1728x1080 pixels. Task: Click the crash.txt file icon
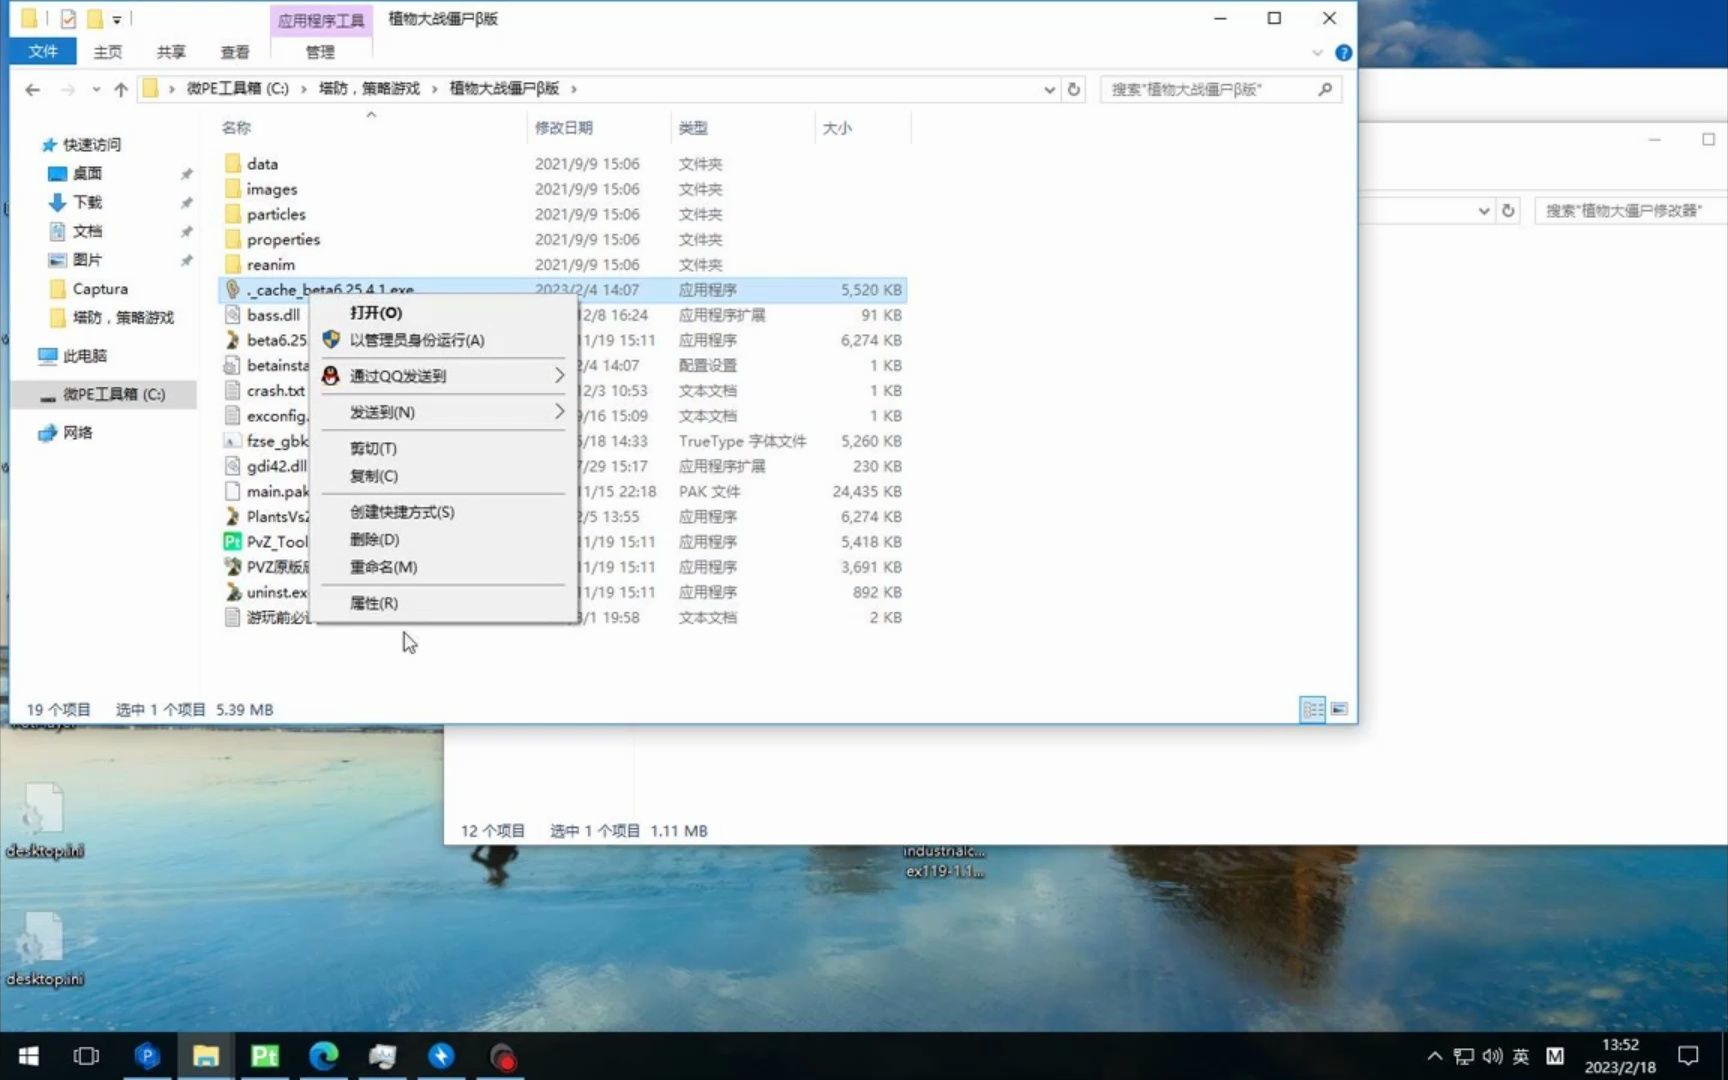[233, 390]
